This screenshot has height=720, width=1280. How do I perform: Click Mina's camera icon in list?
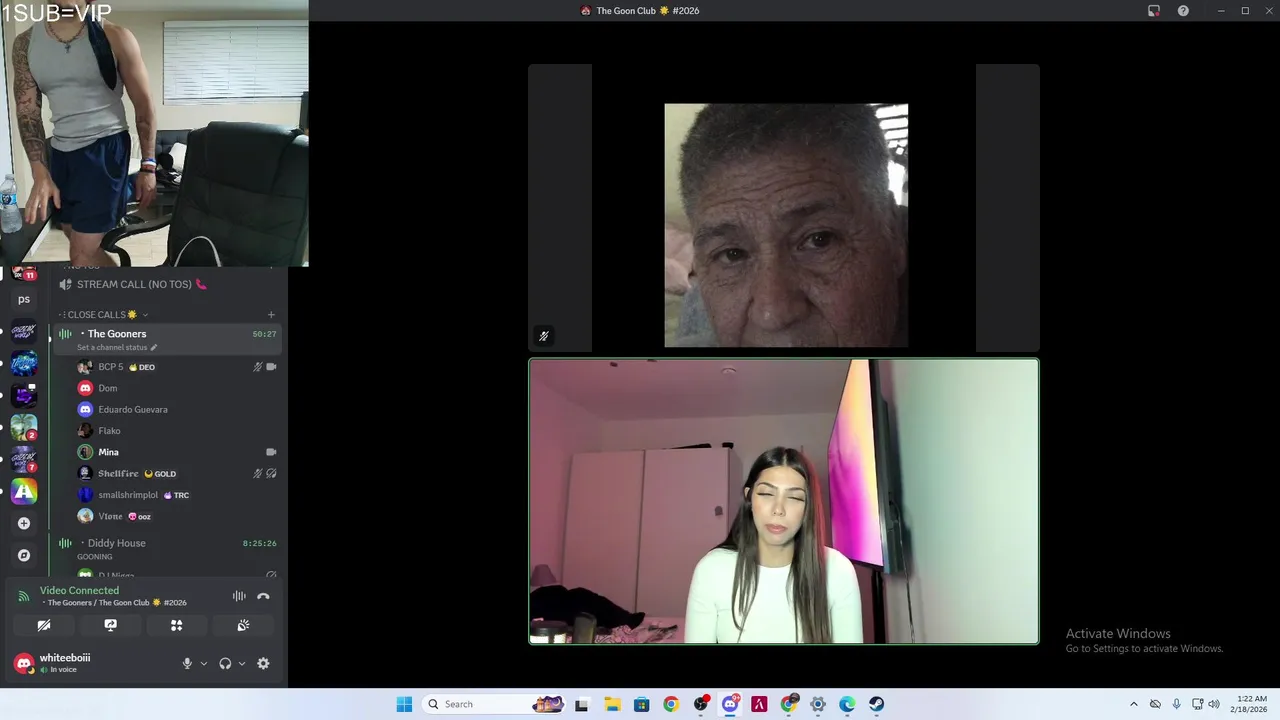pyautogui.click(x=271, y=452)
